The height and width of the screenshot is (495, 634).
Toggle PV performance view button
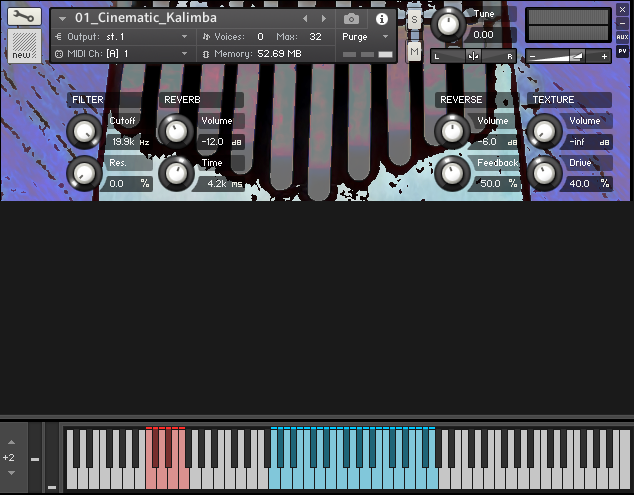(622, 51)
